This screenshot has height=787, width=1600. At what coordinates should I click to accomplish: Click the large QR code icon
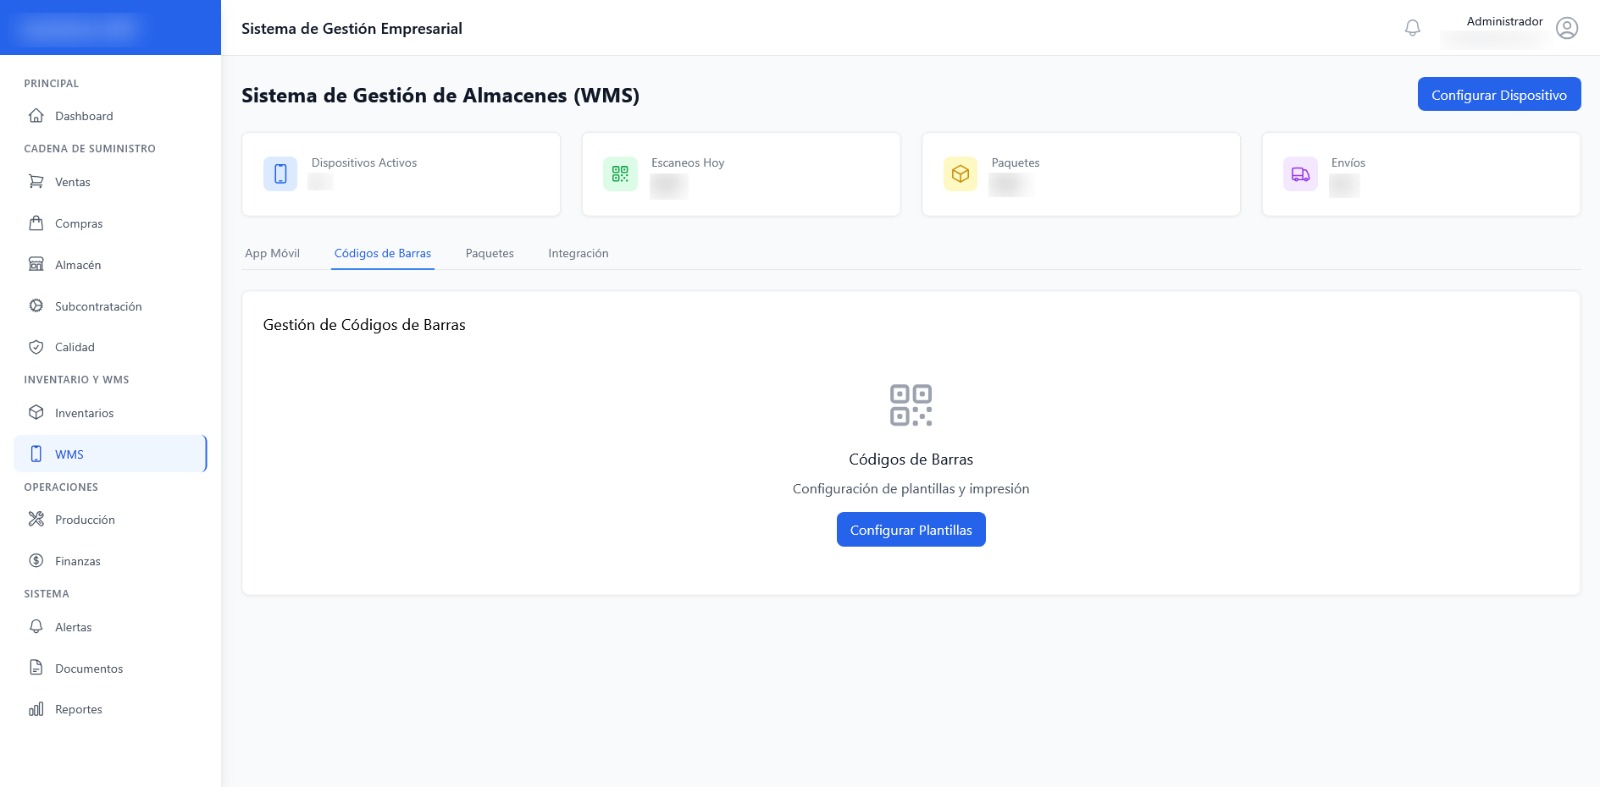click(x=910, y=405)
